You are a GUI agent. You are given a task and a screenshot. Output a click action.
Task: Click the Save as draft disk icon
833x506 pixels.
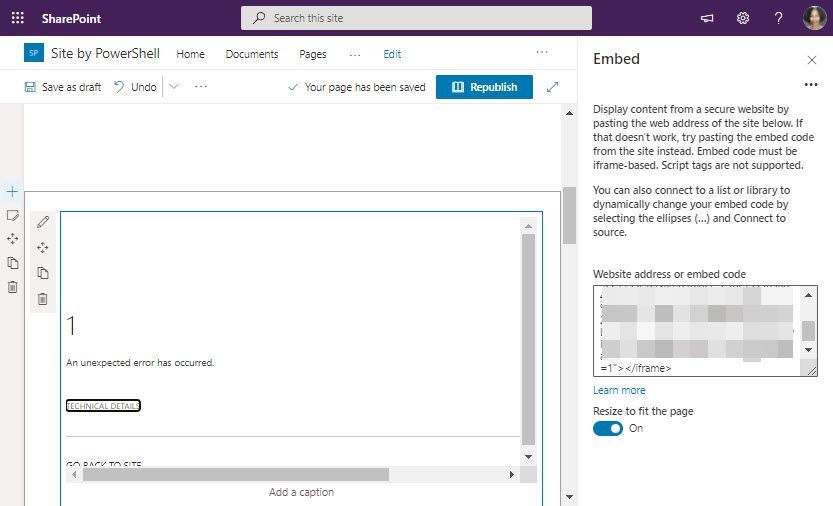tap(30, 87)
